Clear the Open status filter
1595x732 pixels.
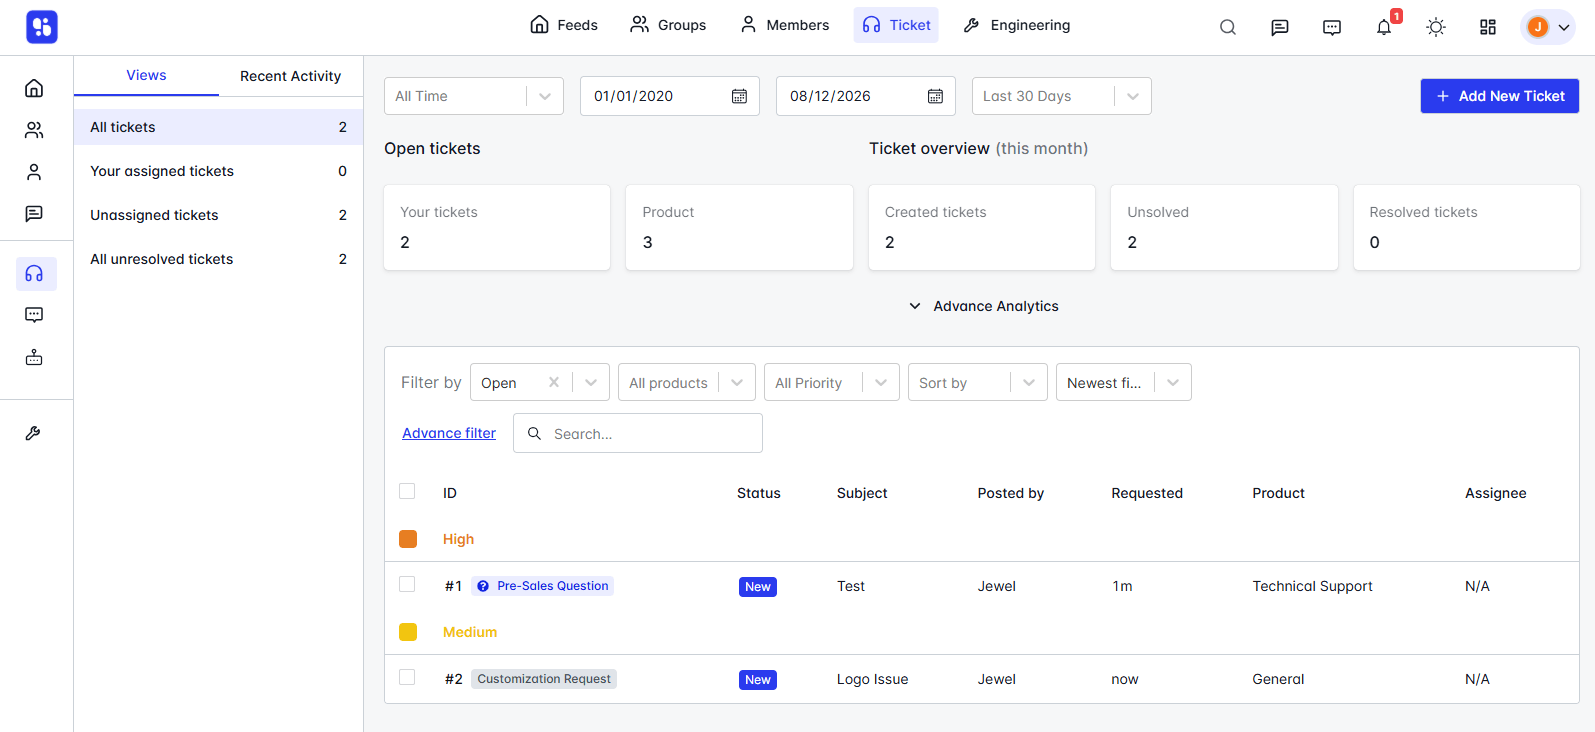pos(554,382)
